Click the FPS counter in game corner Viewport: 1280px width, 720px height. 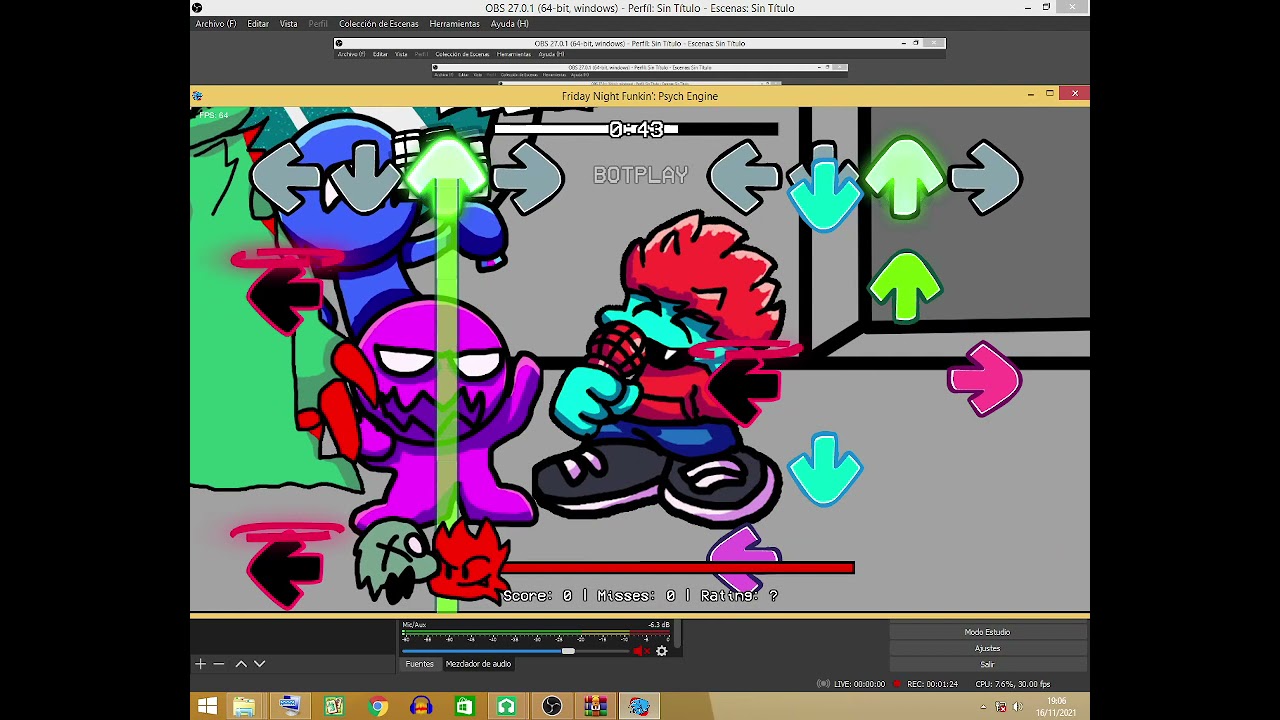213,116
